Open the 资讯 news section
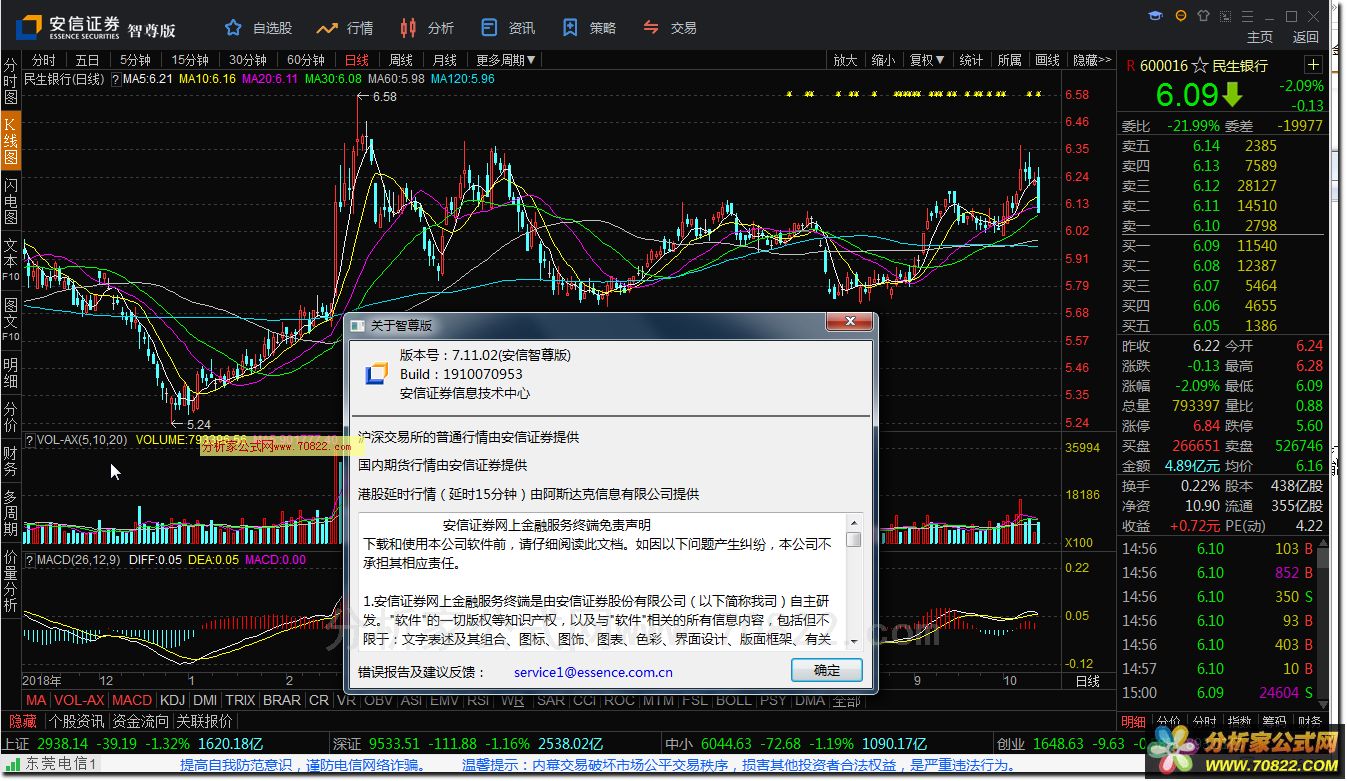The width and height of the screenshot is (1347, 781). point(507,28)
